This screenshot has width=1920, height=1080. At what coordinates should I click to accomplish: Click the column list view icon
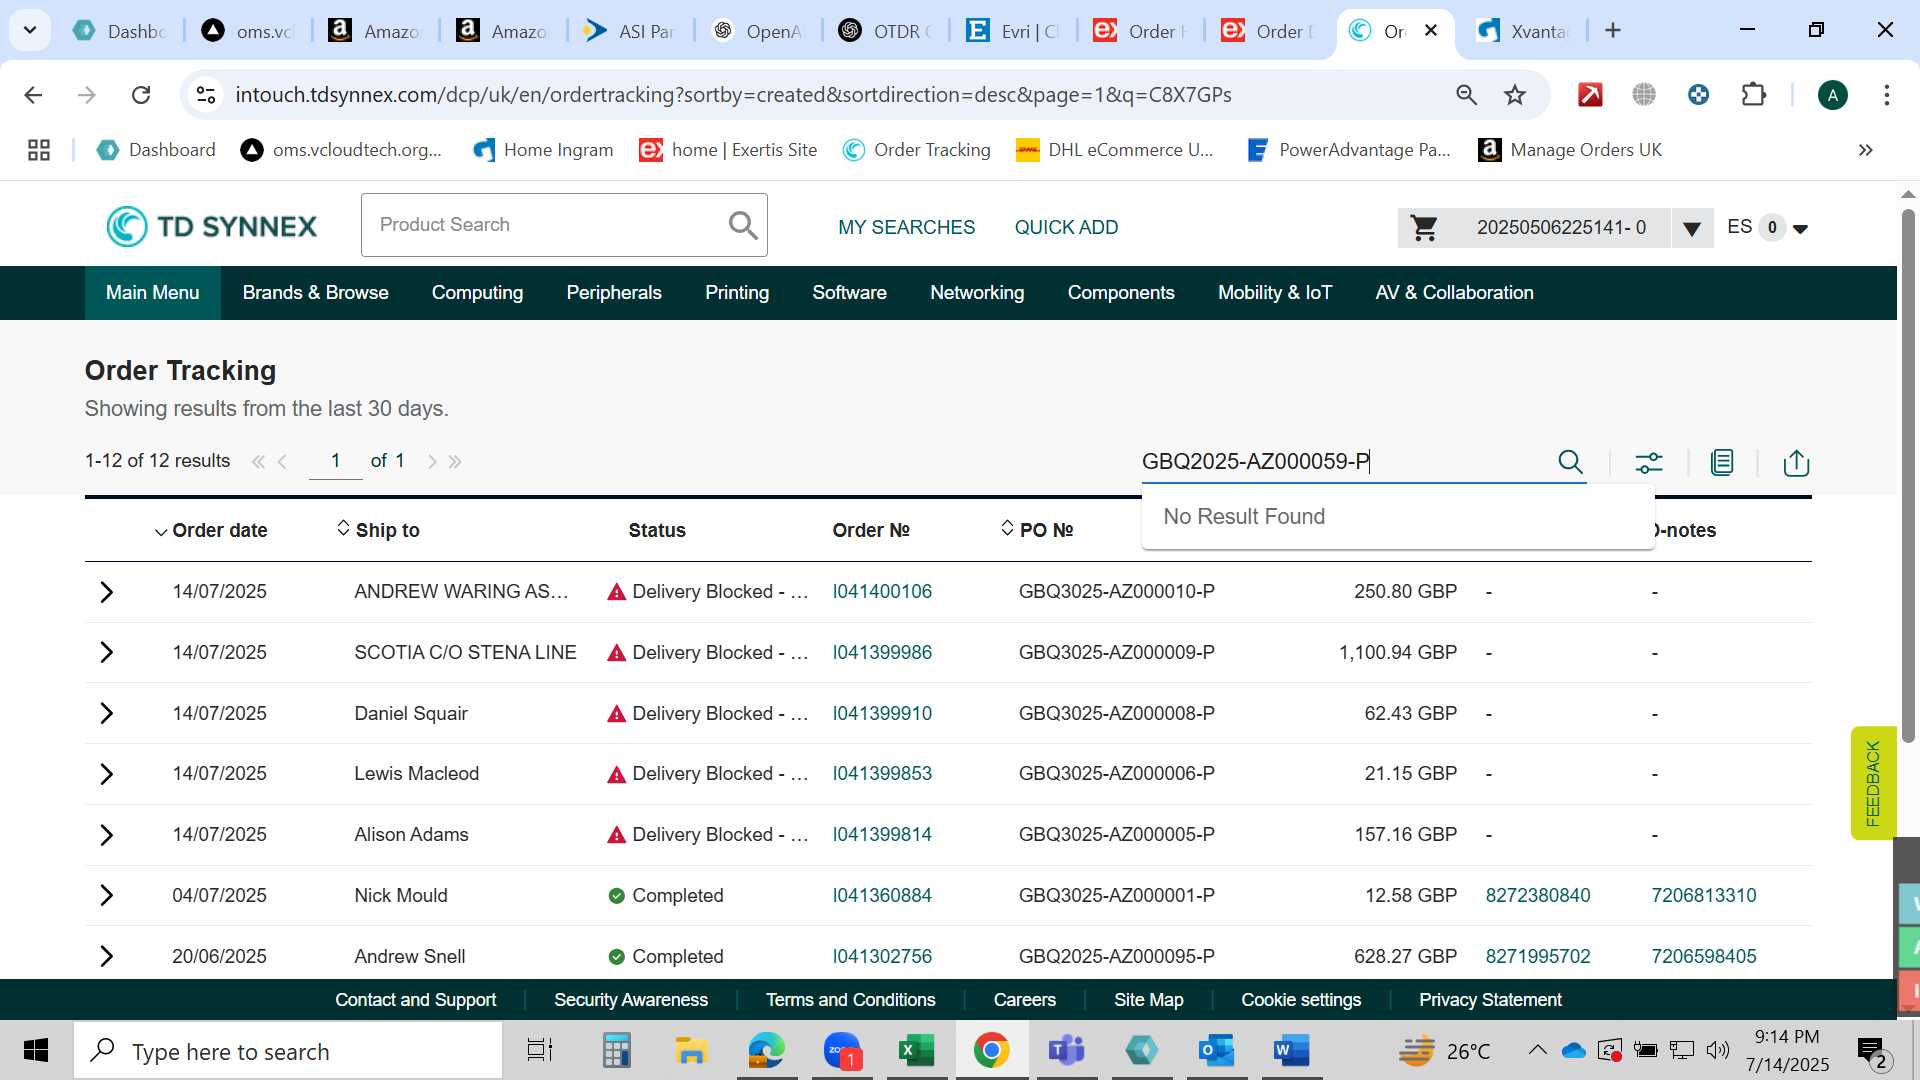pos(1722,462)
